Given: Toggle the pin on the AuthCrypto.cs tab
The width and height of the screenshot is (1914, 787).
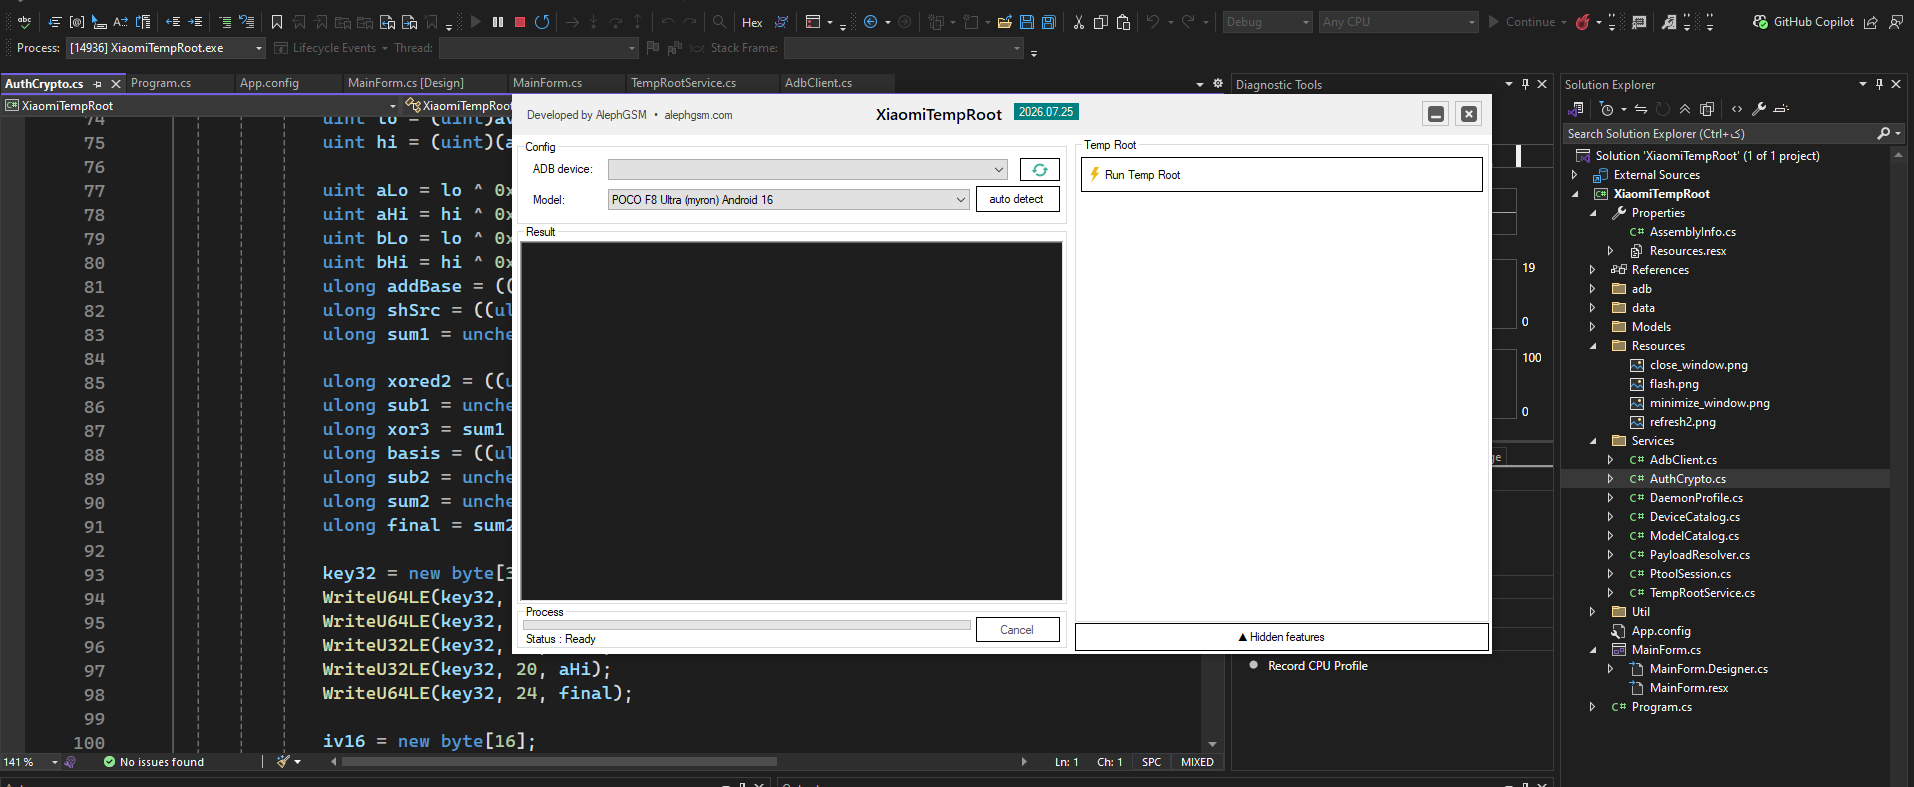Looking at the screenshot, I should 98,84.
